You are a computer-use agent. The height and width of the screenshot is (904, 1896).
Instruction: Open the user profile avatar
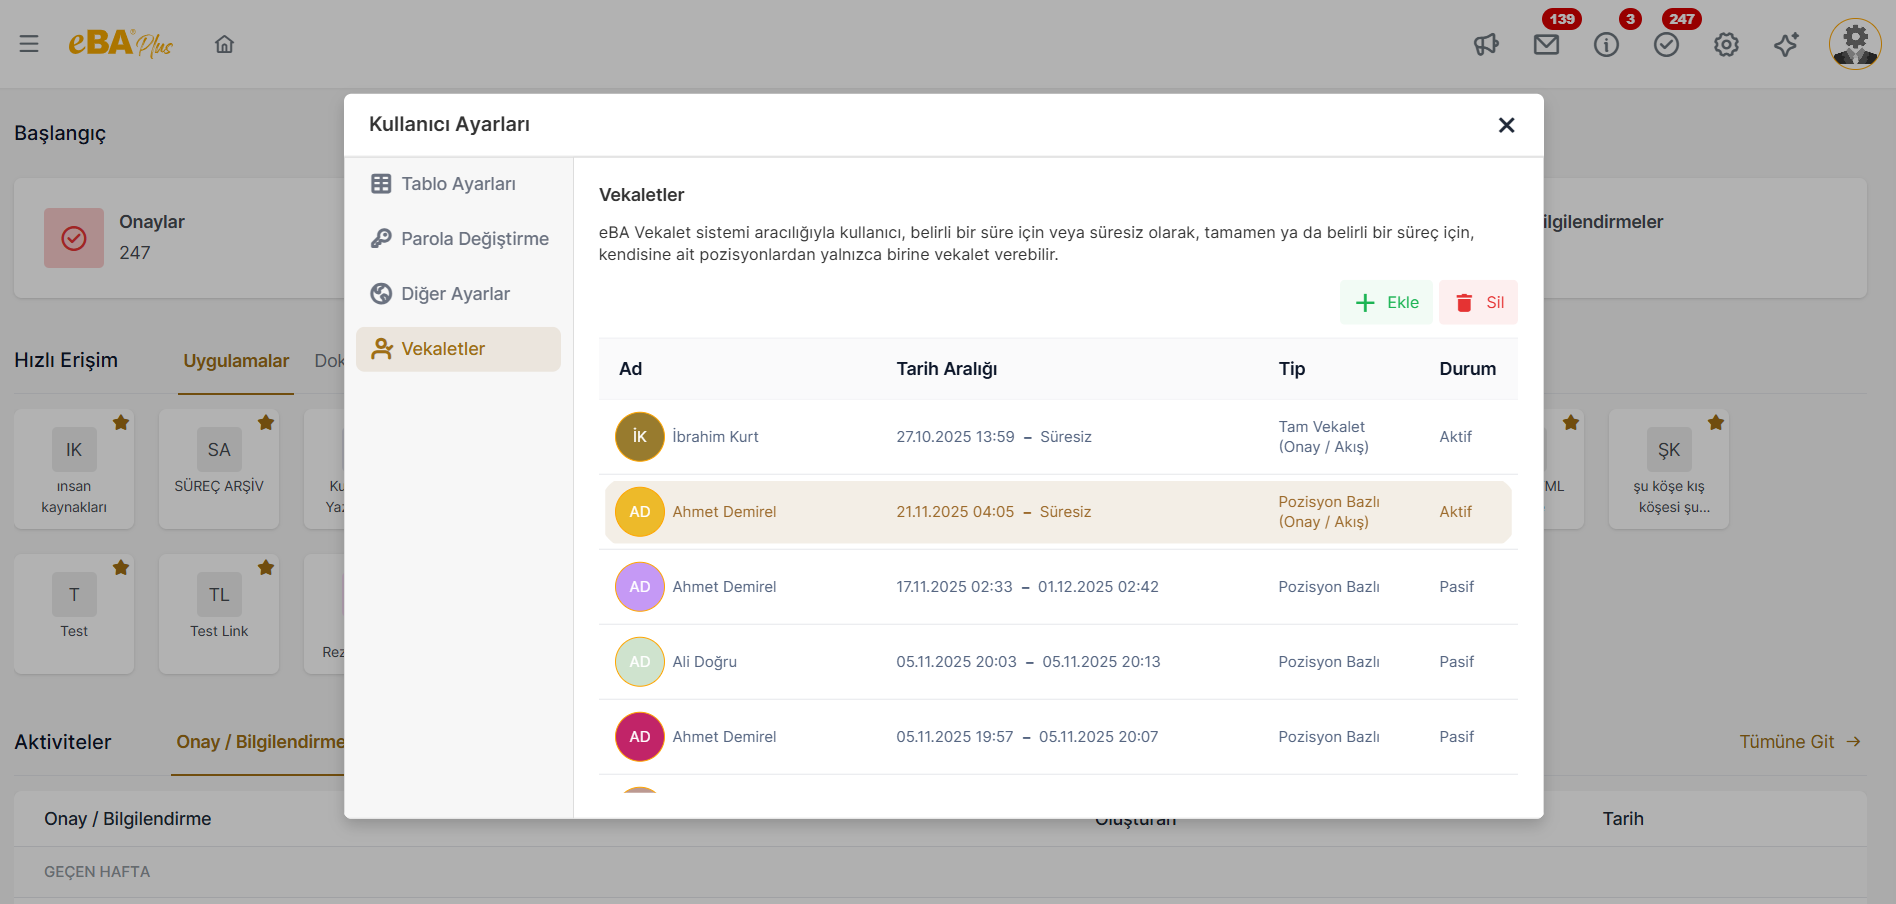[1855, 44]
